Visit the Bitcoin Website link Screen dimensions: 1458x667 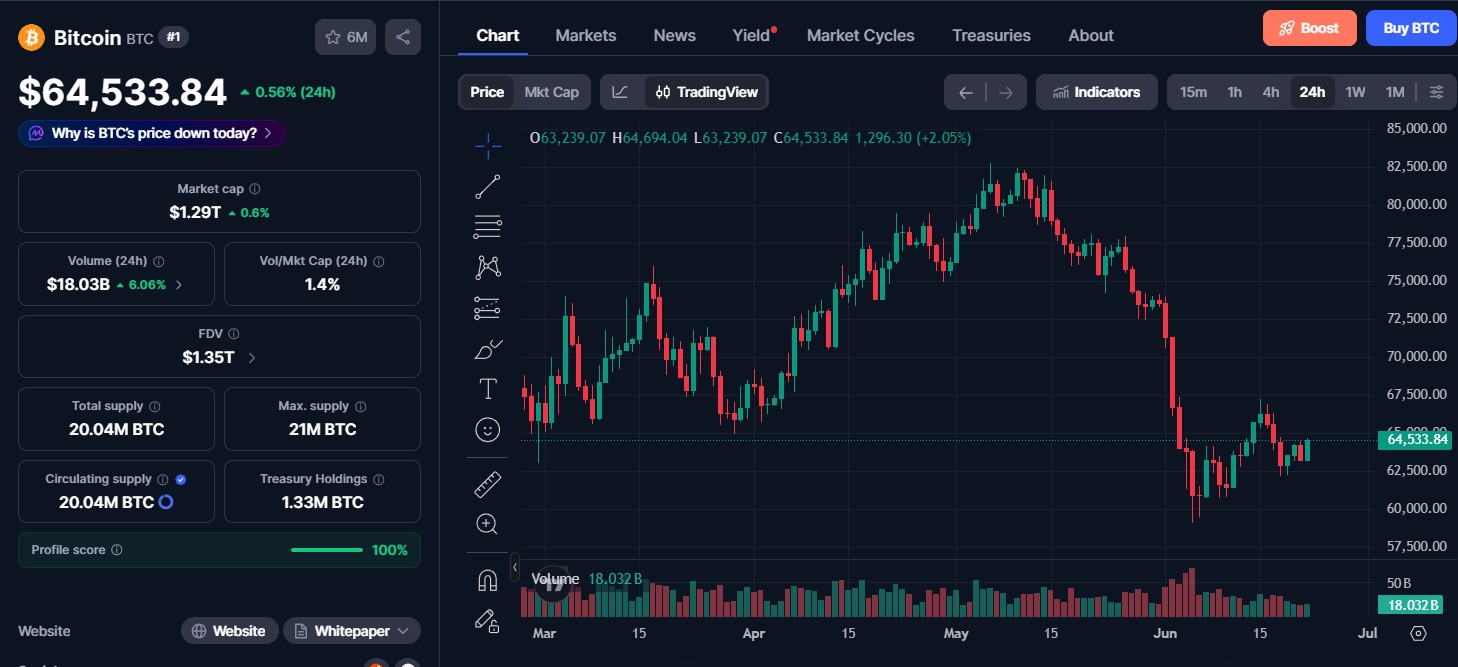[x=230, y=631]
